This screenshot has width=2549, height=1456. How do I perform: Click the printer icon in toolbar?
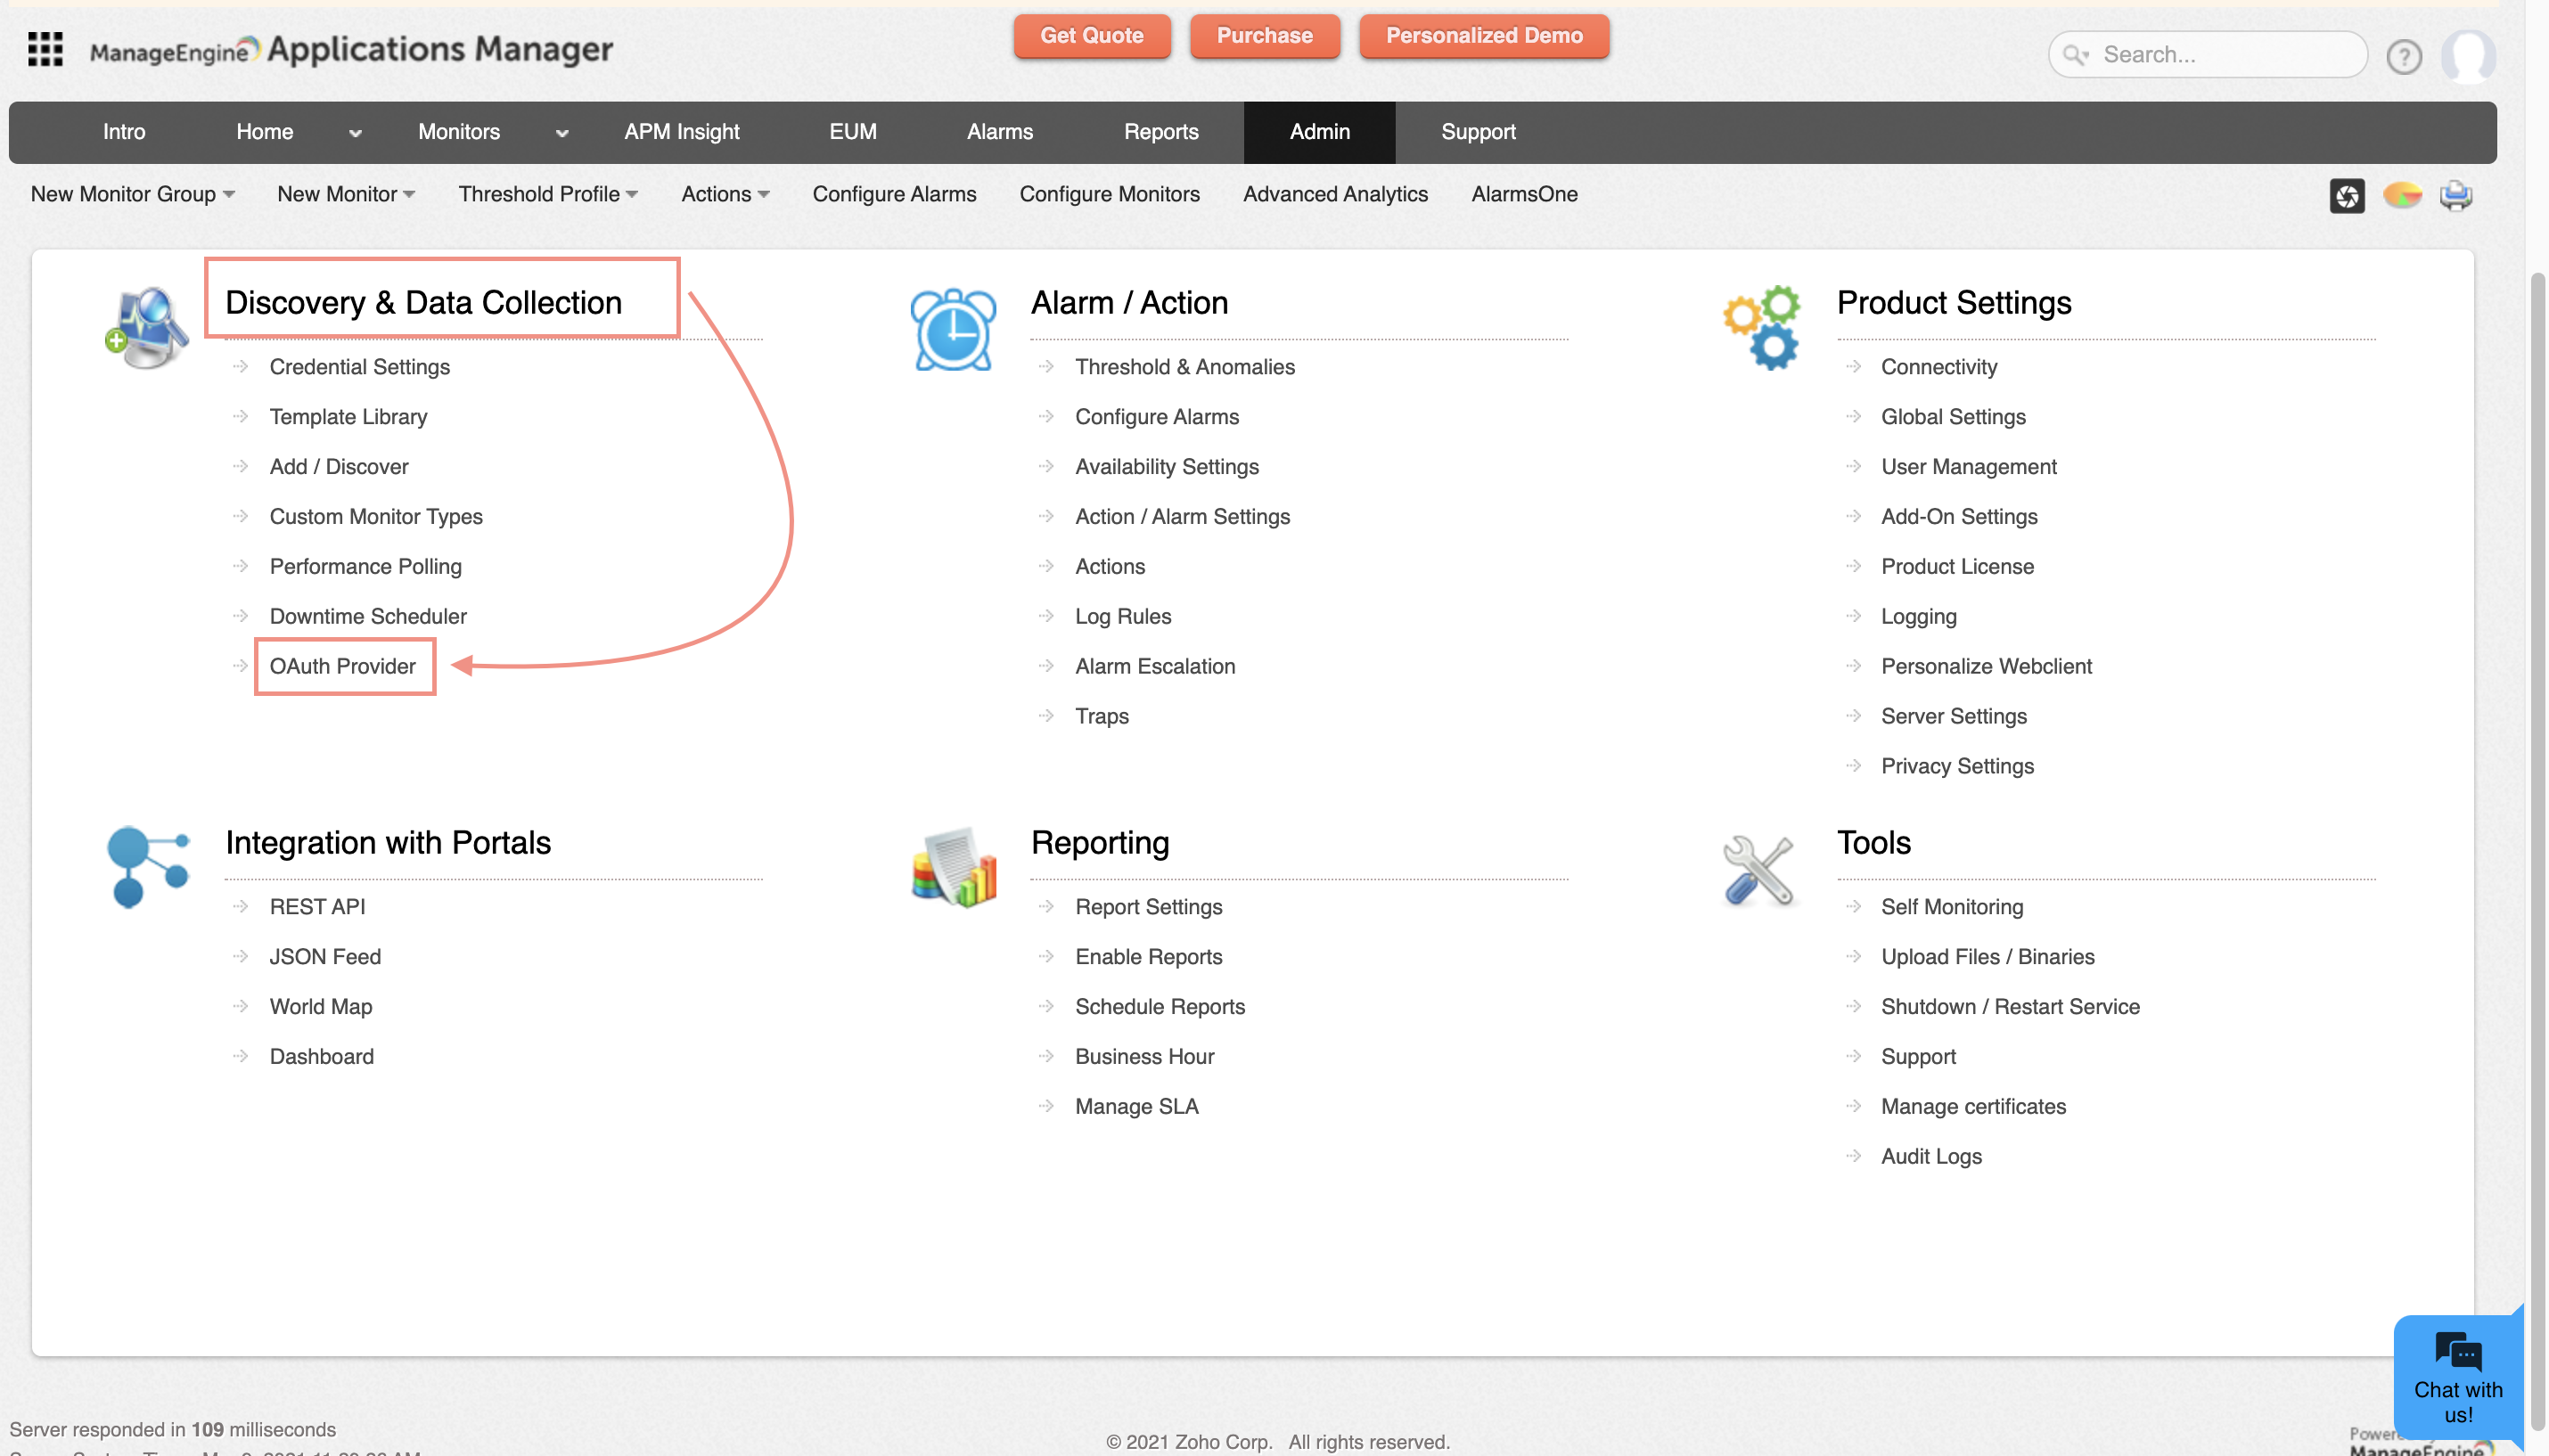[2456, 195]
